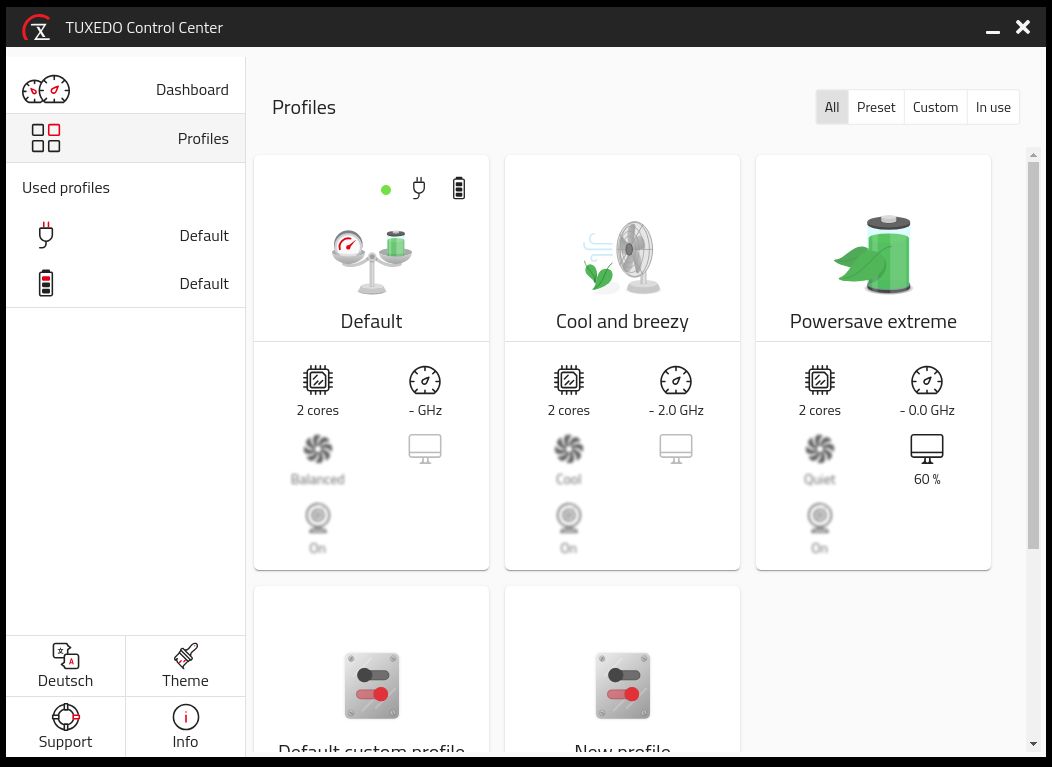Click the battery icon under Used profiles
The height and width of the screenshot is (767, 1052).
(x=45, y=284)
